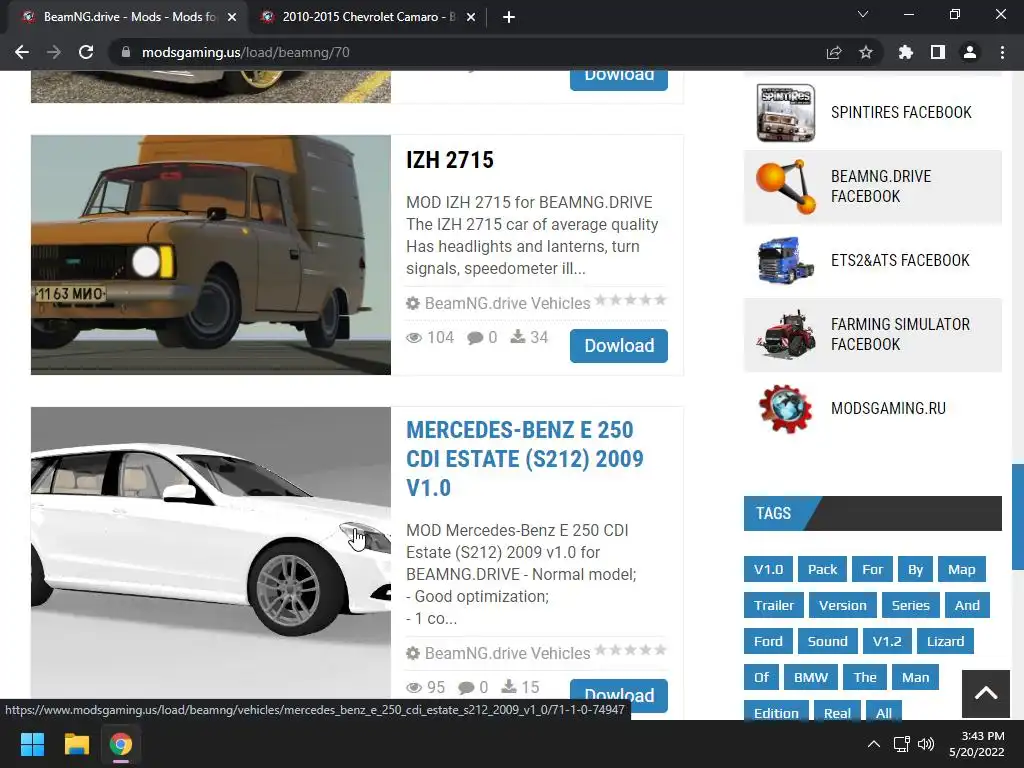Select the Series tag
Viewport: 1024px width, 768px height.
[910, 605]
